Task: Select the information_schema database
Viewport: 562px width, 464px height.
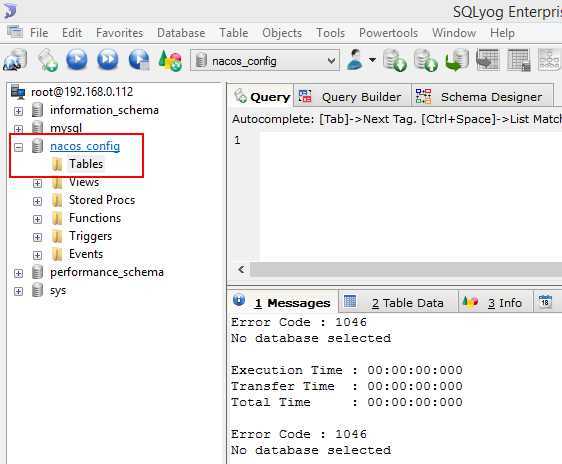Action: 104,110
